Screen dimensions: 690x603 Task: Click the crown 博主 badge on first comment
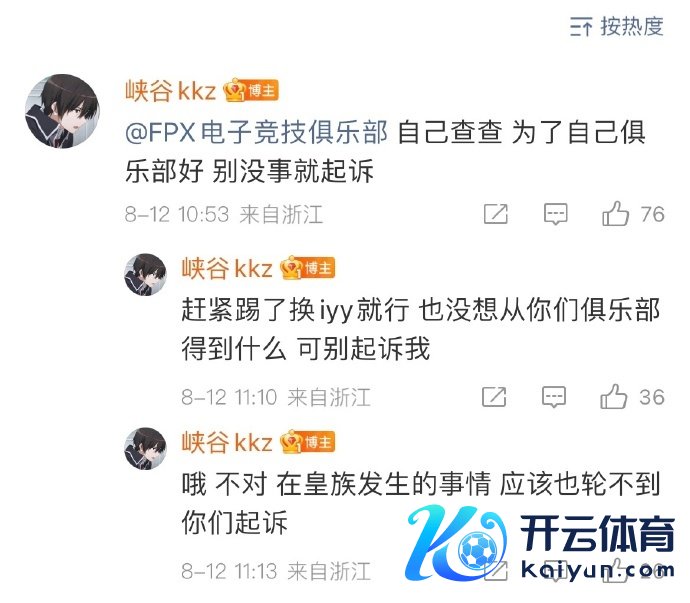[x=251, y=91]
